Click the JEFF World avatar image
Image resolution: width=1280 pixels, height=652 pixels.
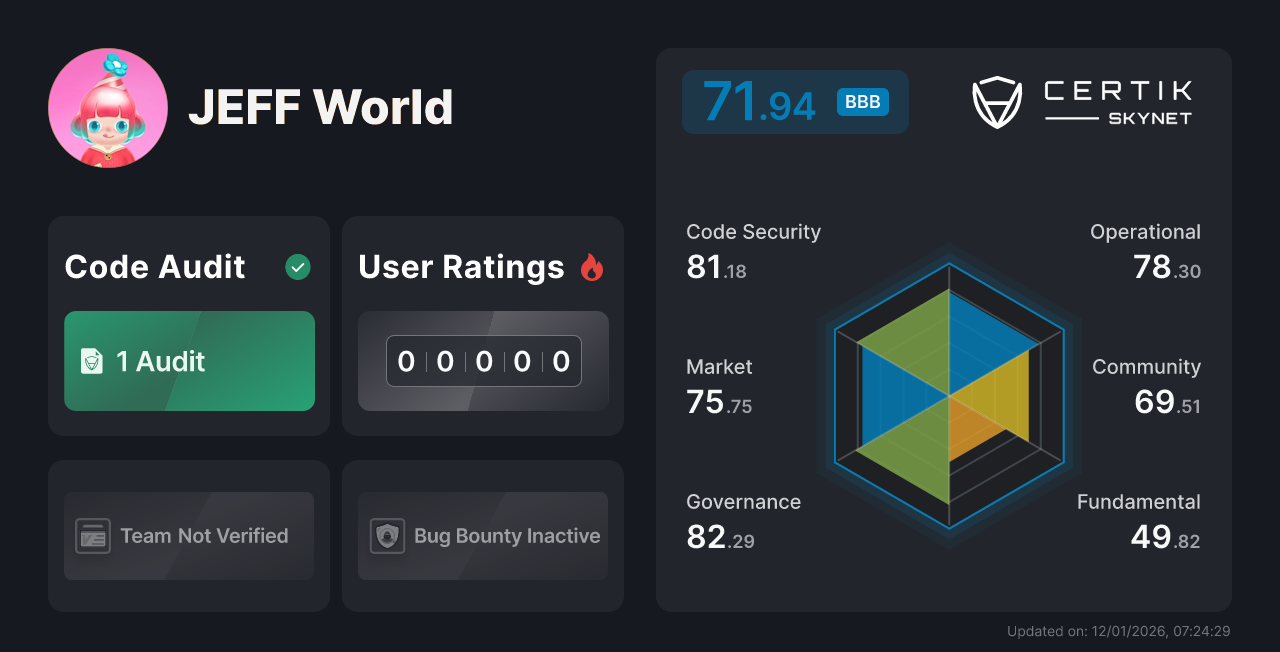point(108,107)
